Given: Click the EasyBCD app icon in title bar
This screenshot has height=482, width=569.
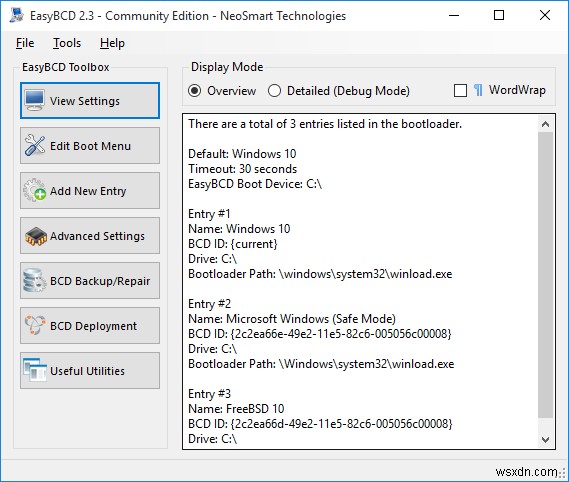Looking at the screenshot, I should 17,15.
